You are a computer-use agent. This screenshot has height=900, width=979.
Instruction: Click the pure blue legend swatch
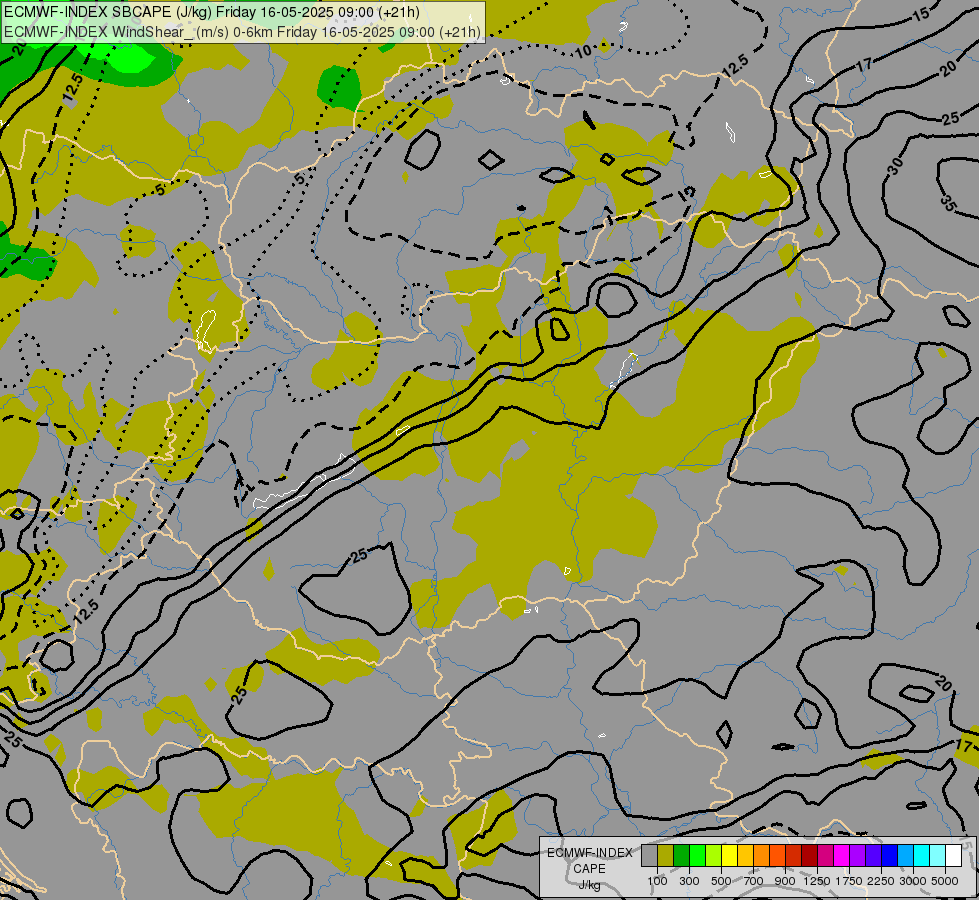[x=889, y=855]
